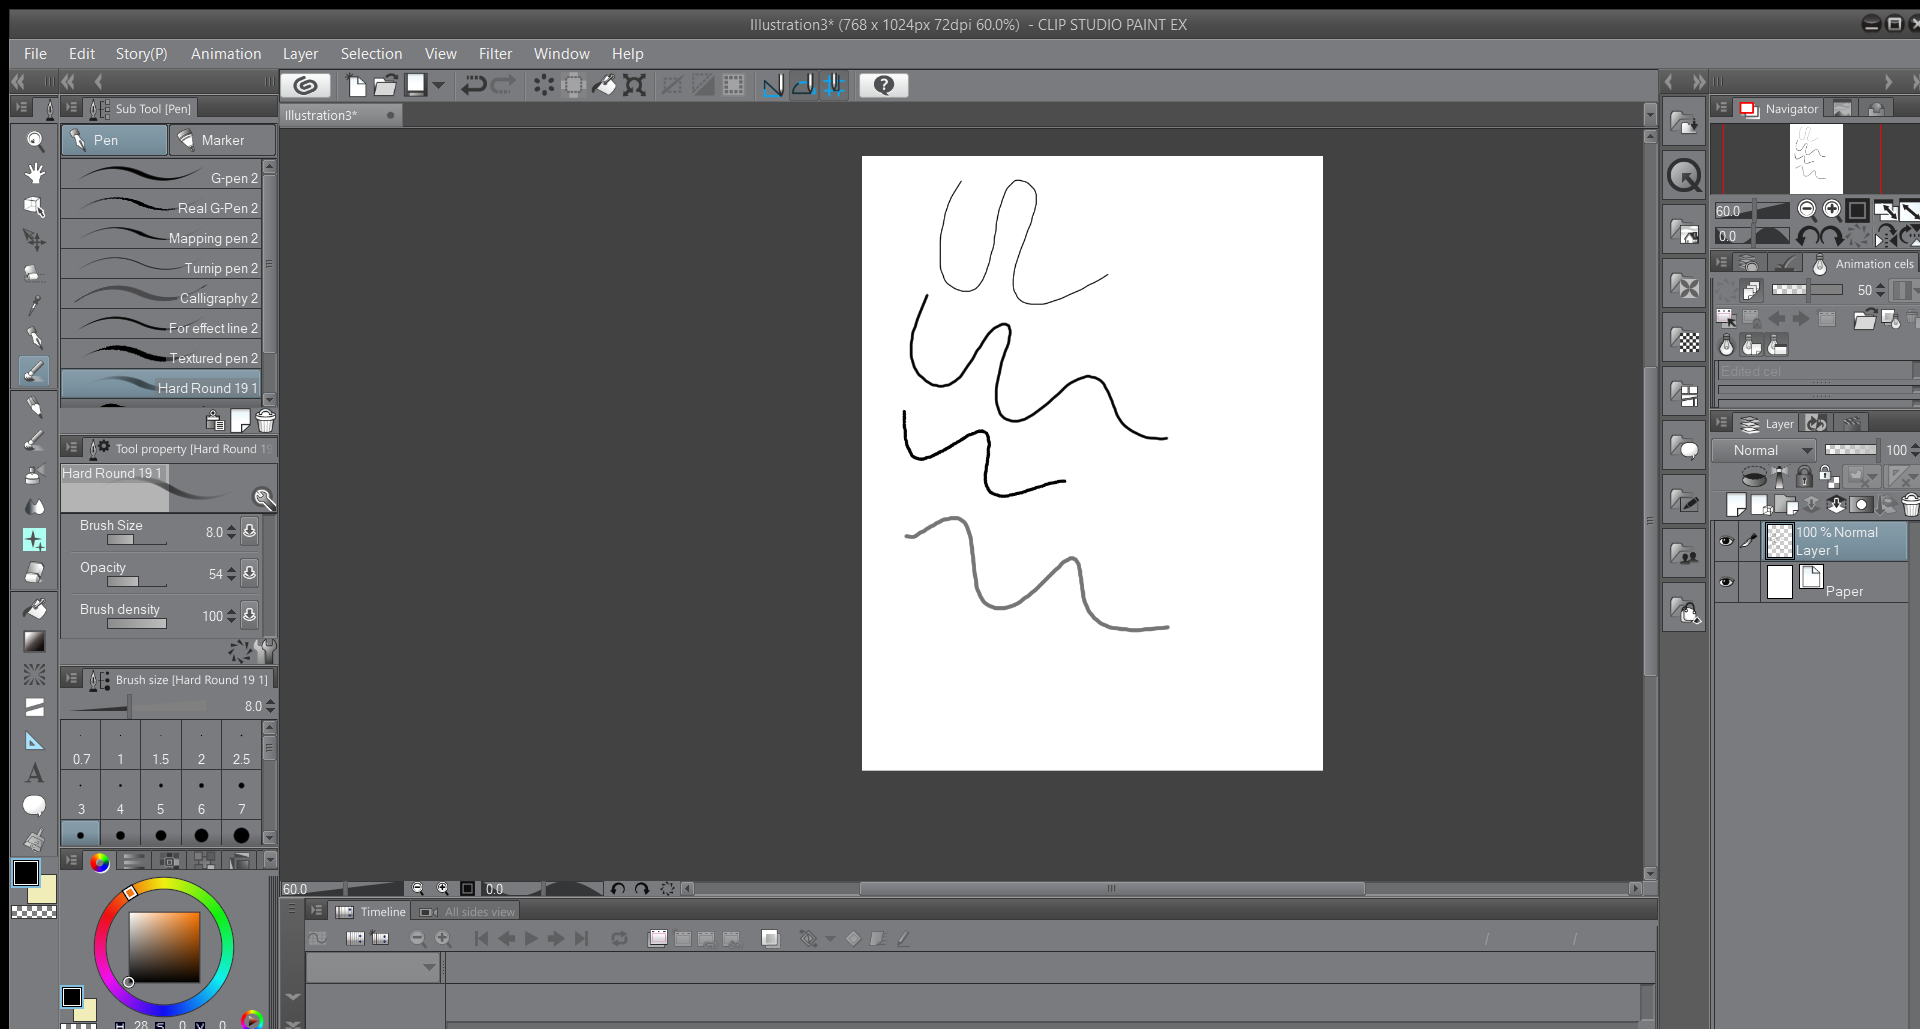Toggle visibility of the Paper layer

(x=1727, y=582)
